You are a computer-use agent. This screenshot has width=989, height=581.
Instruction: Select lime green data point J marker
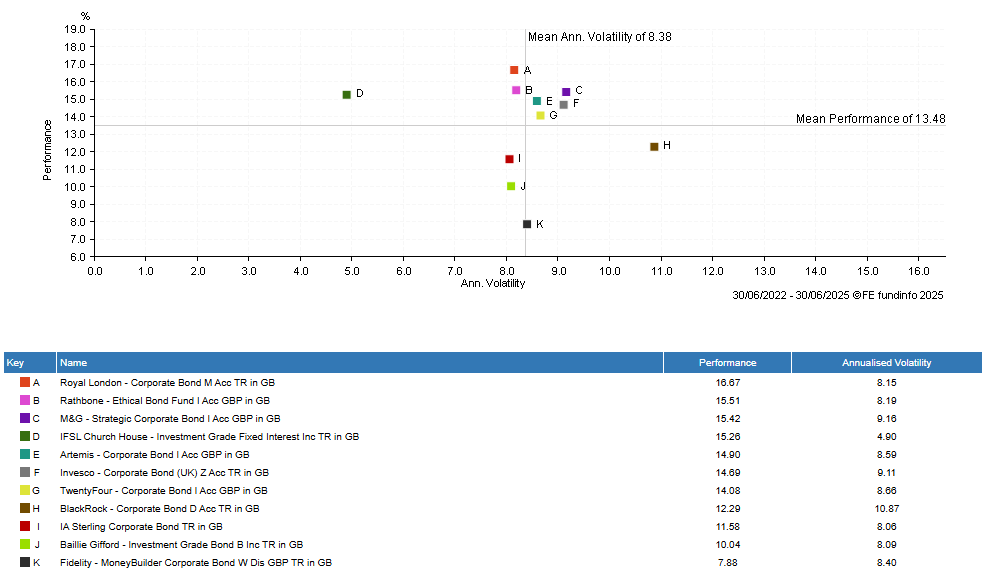point(511,186)
